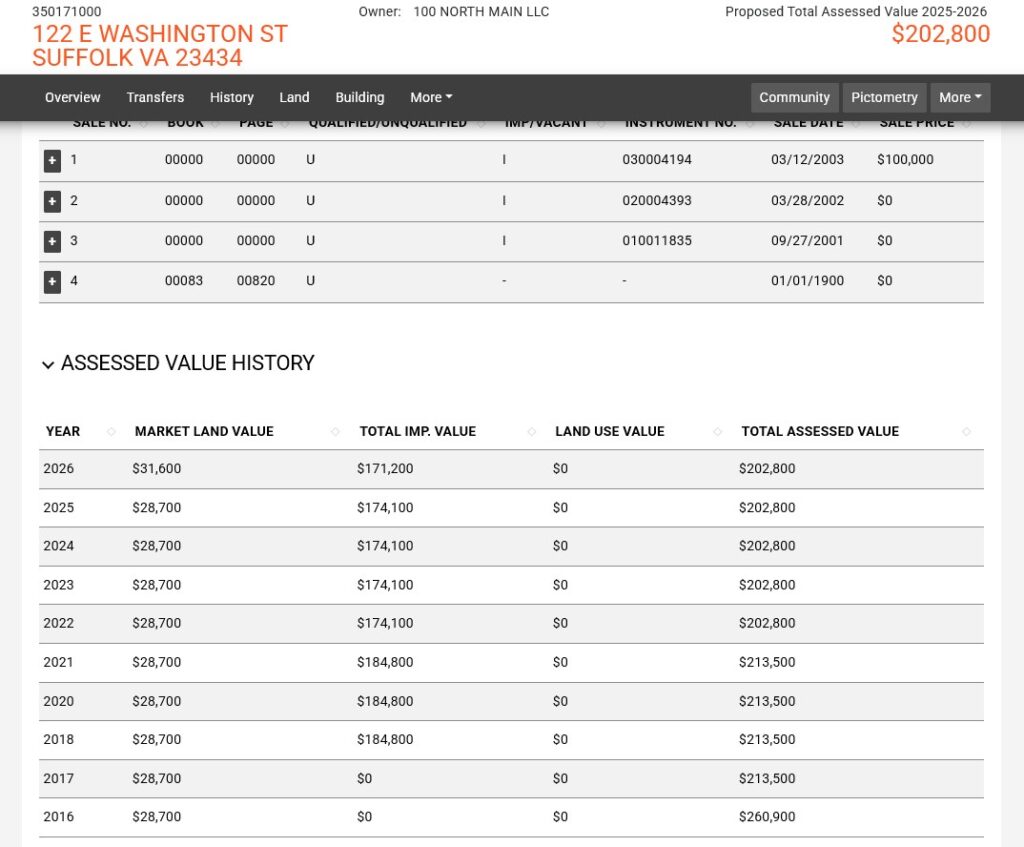Select the 122 E WASHINGTON ST address heading

point(160,34)
